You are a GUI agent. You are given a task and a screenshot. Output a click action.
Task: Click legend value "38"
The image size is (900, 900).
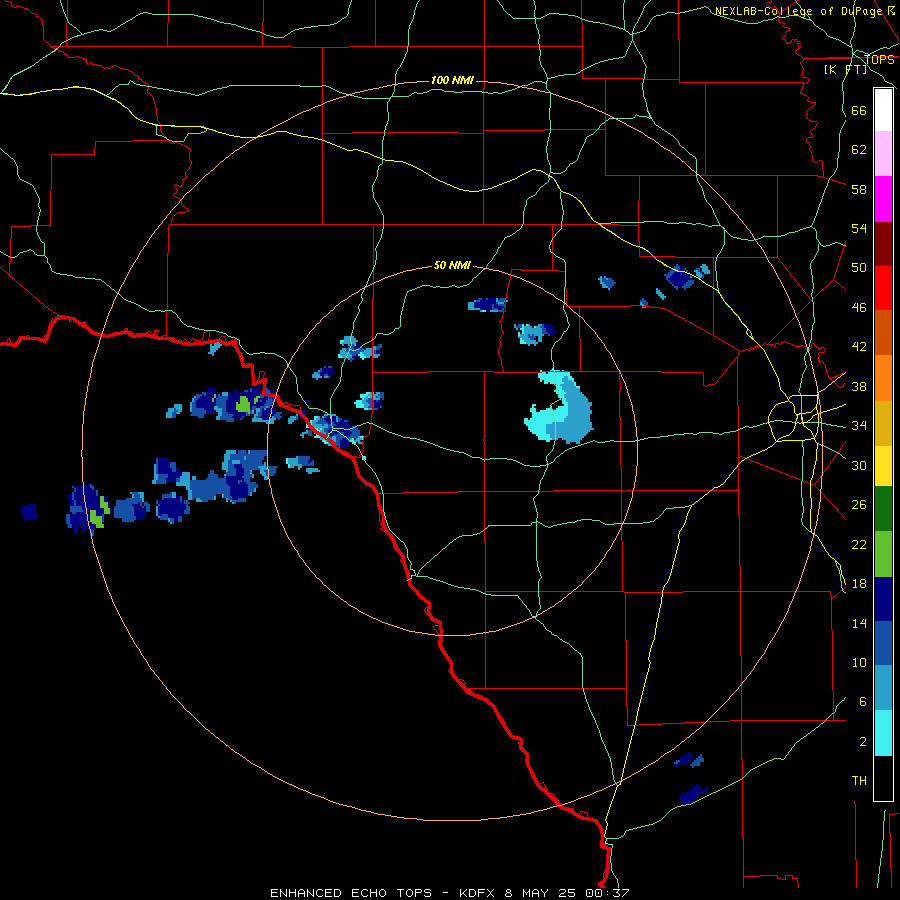click(859, 386)
